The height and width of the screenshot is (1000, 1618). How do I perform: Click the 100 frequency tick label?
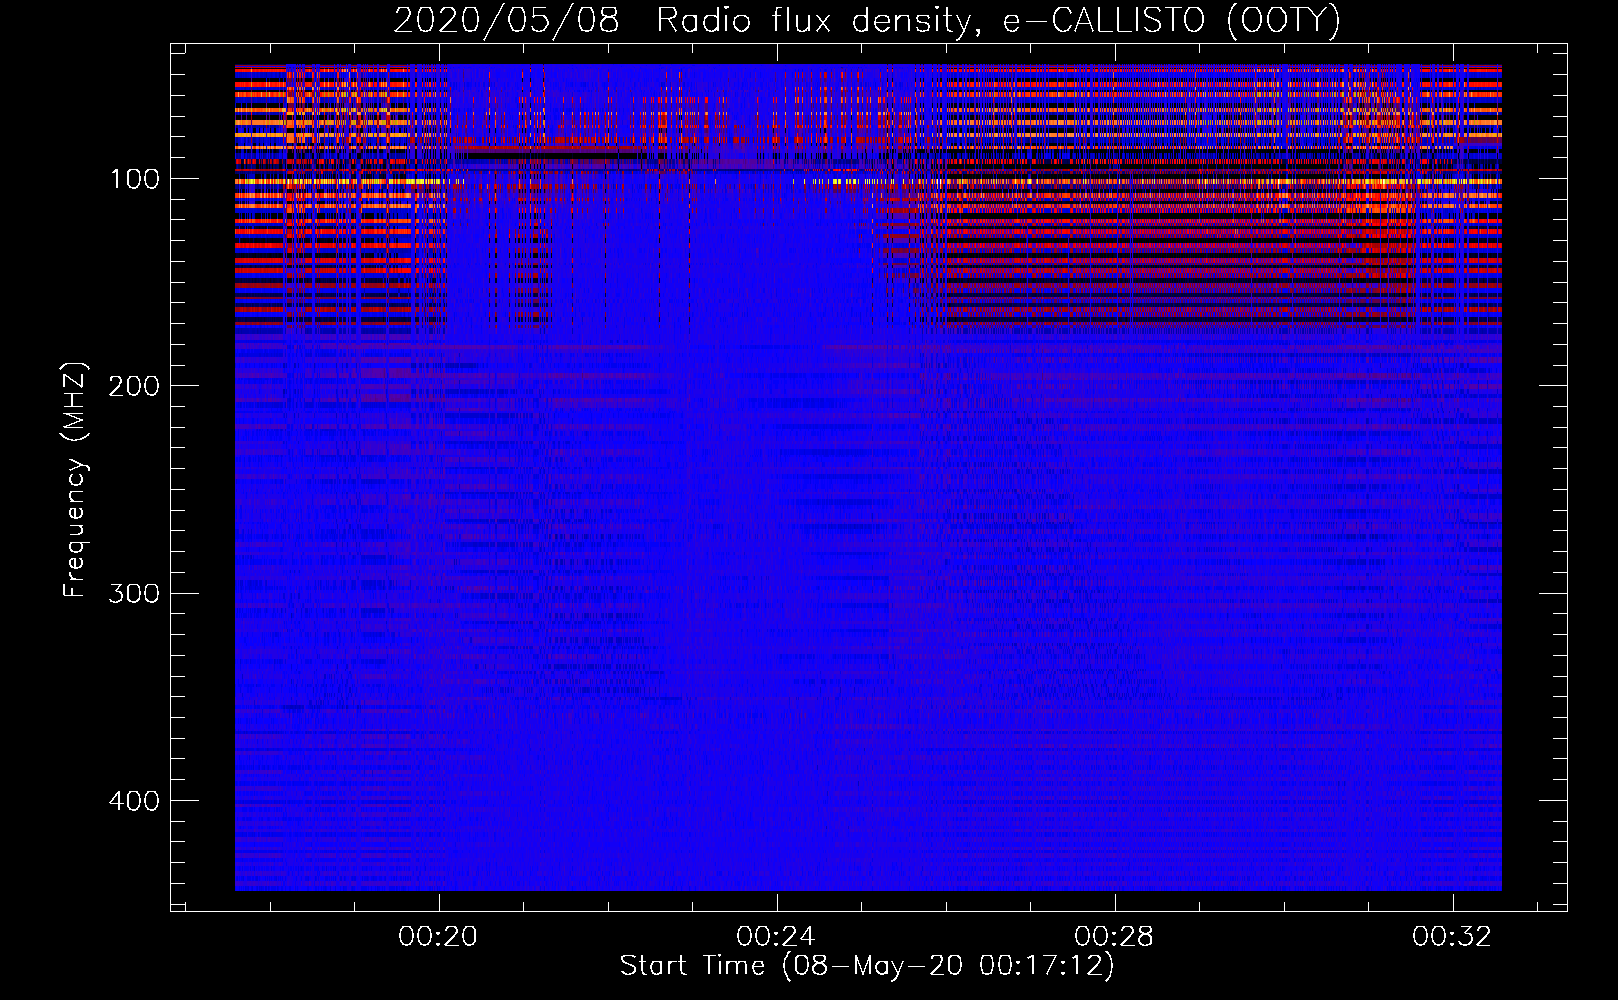[x=134, y=179]
